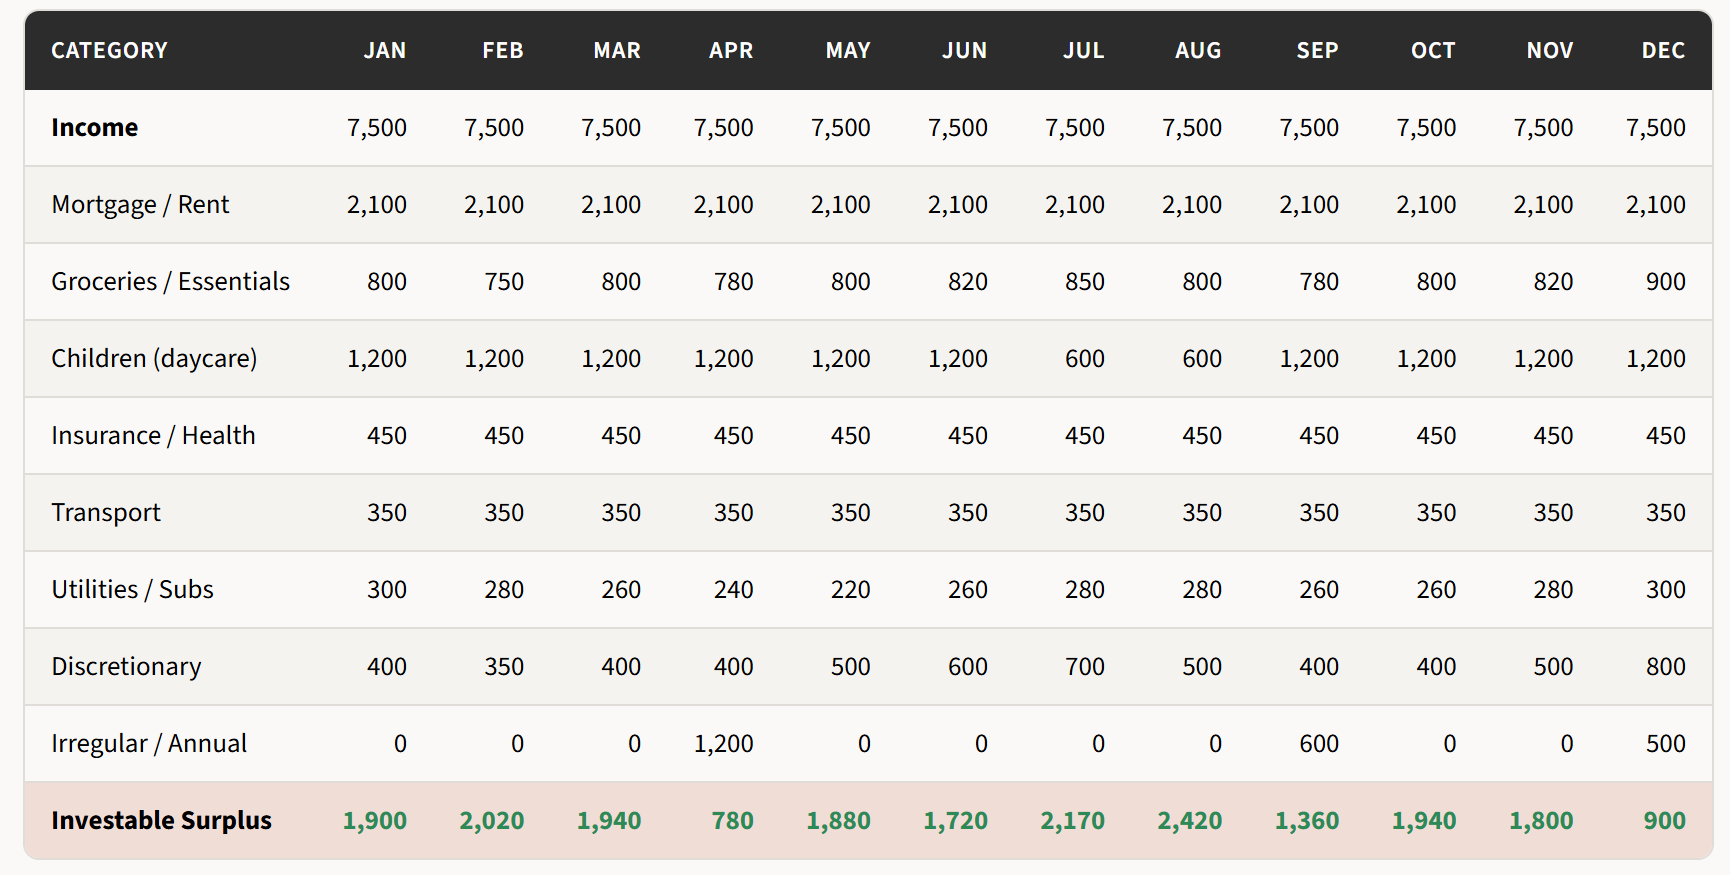Select the DEC column header

click(x=1664, y=50)
